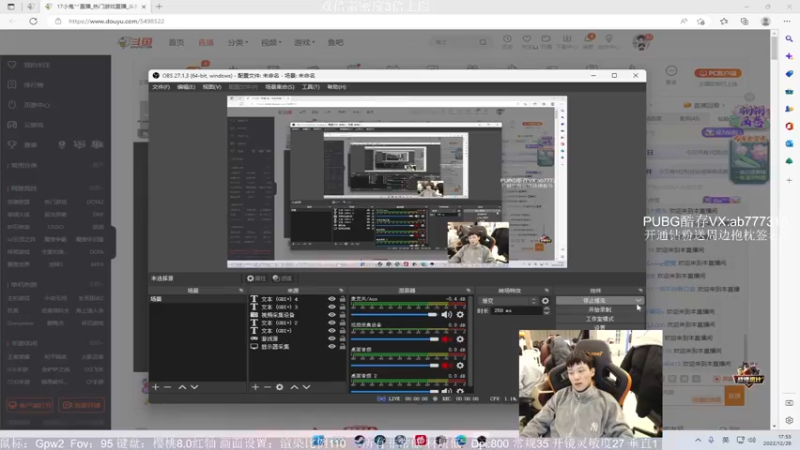Hide the 文本 (GDI+) 3 source
The width and height of the screenshot is (800, 450).
[x=332, y=307]
